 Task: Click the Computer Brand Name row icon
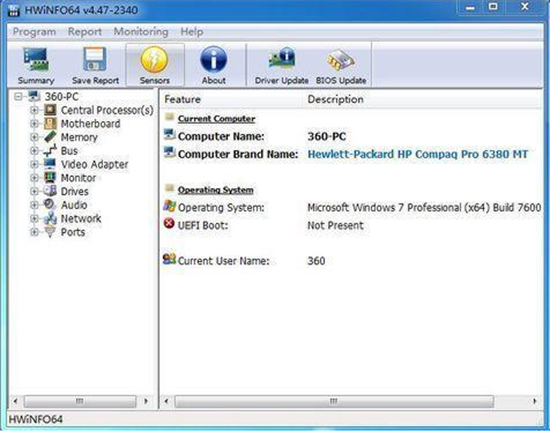169,152
